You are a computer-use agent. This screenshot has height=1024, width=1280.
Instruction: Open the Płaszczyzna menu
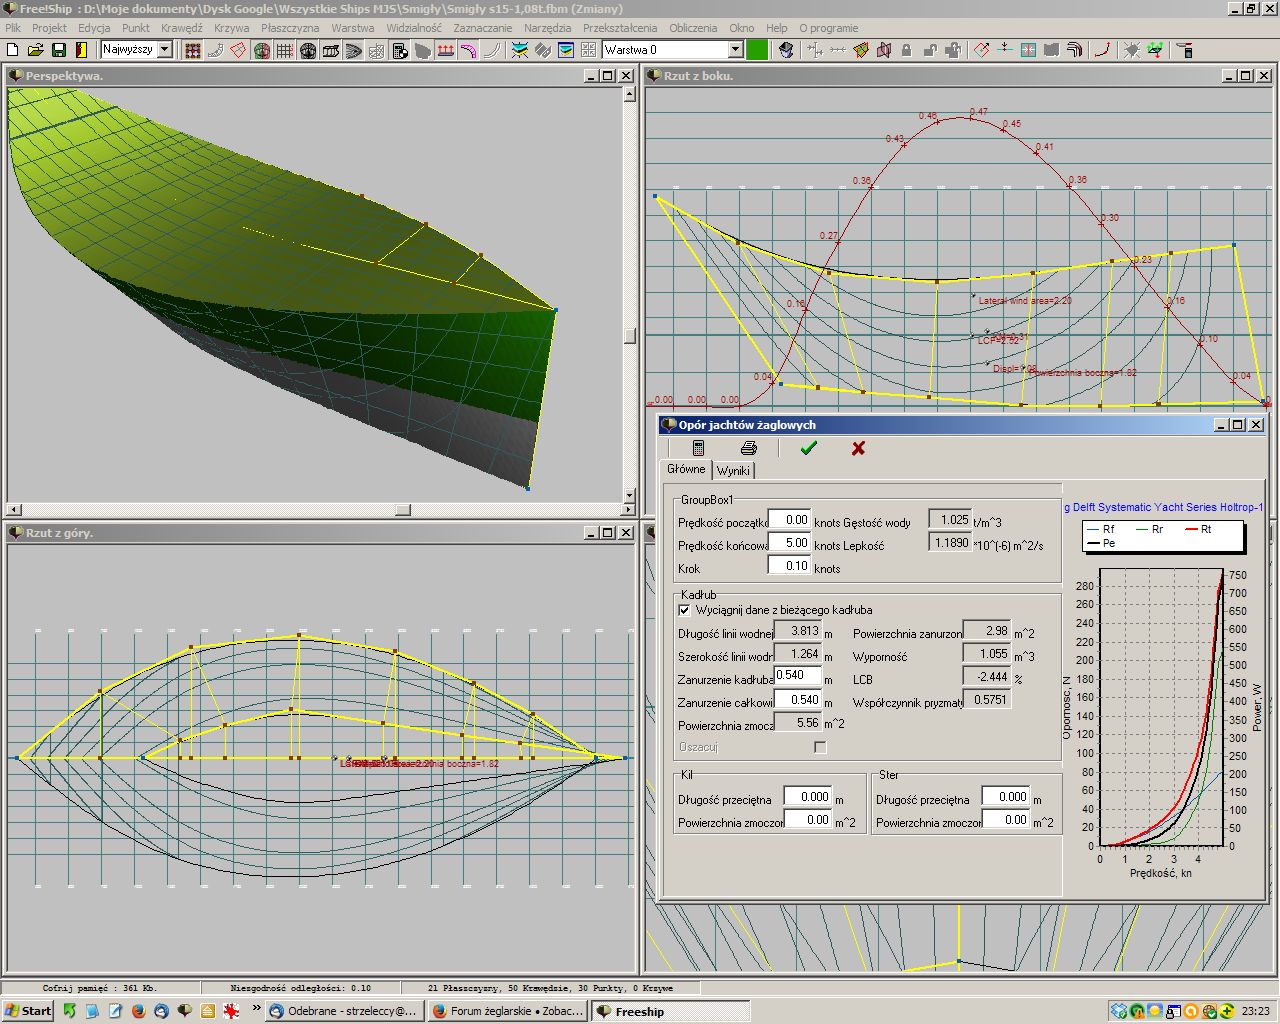click(x=290, y=28)
